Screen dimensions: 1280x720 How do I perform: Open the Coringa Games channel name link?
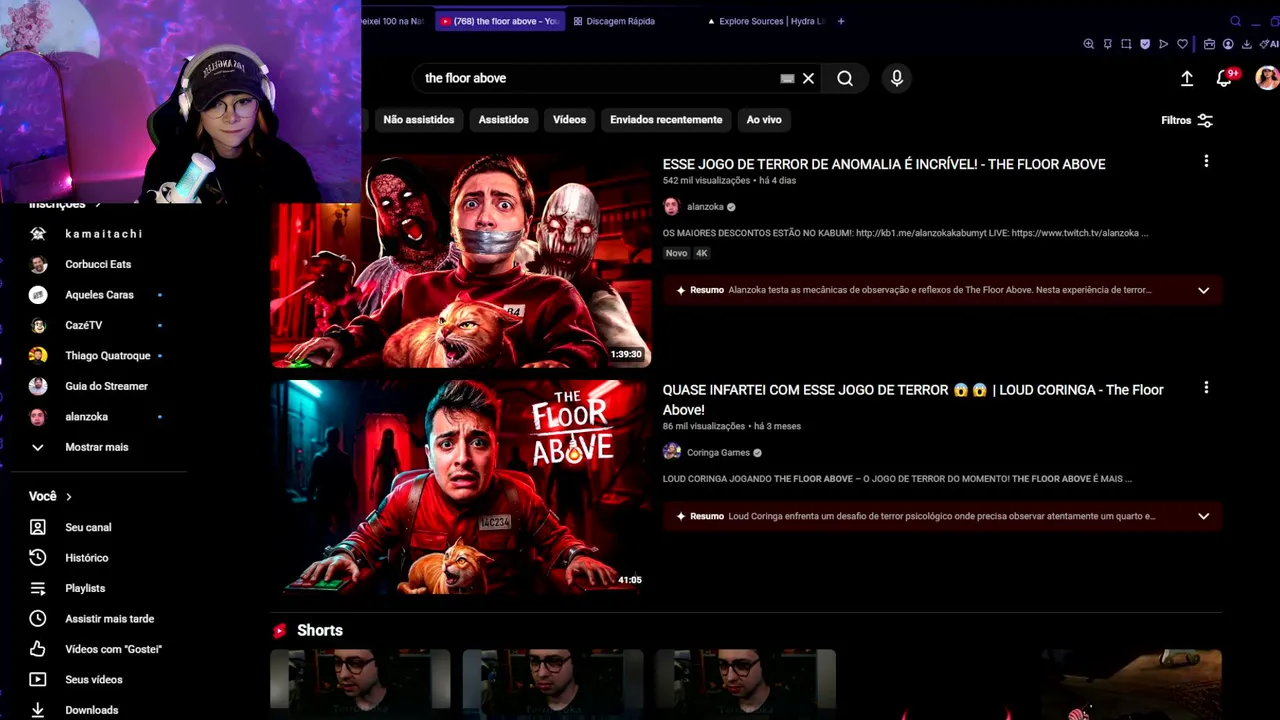point(718,453)
